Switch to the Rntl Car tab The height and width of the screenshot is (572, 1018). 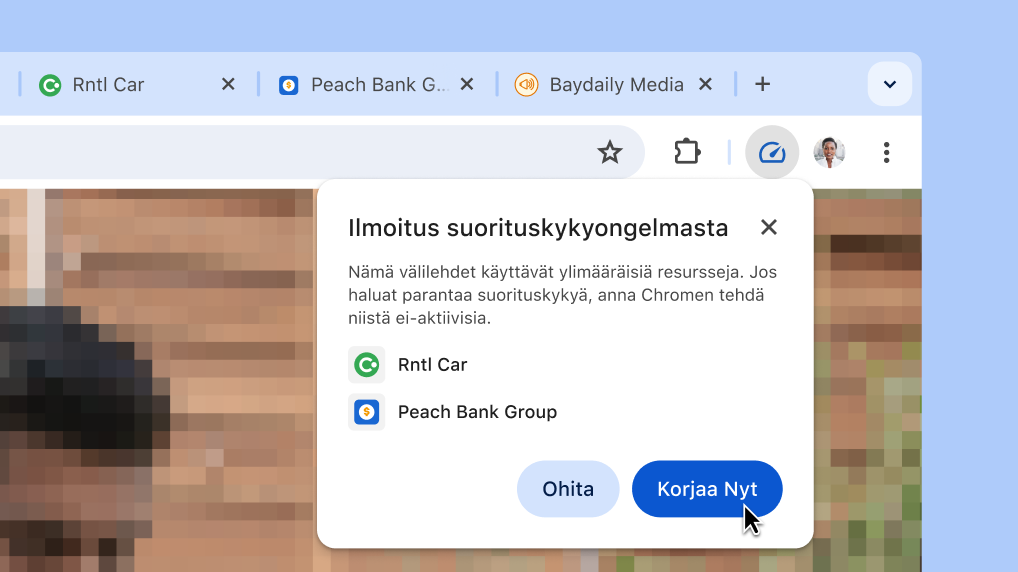[x=138, y=84]
